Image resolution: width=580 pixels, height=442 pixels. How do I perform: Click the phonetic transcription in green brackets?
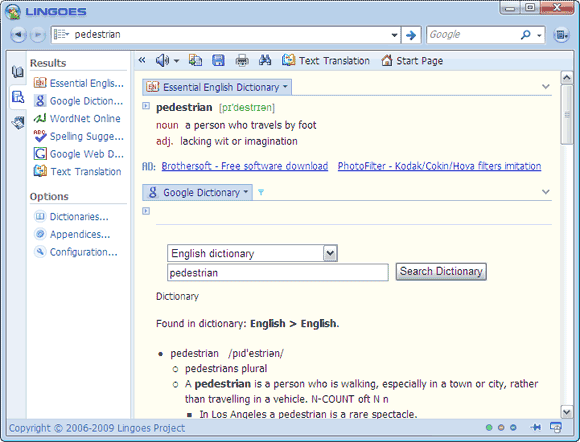pyautogui.click(x=247, y=108)
